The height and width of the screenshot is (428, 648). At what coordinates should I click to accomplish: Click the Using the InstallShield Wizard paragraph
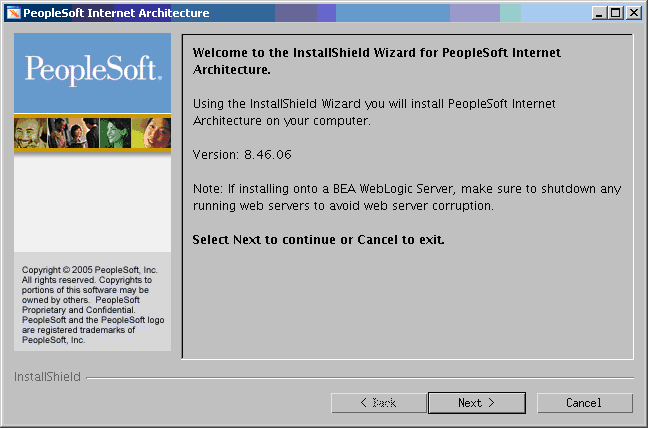tap(372, 112)
